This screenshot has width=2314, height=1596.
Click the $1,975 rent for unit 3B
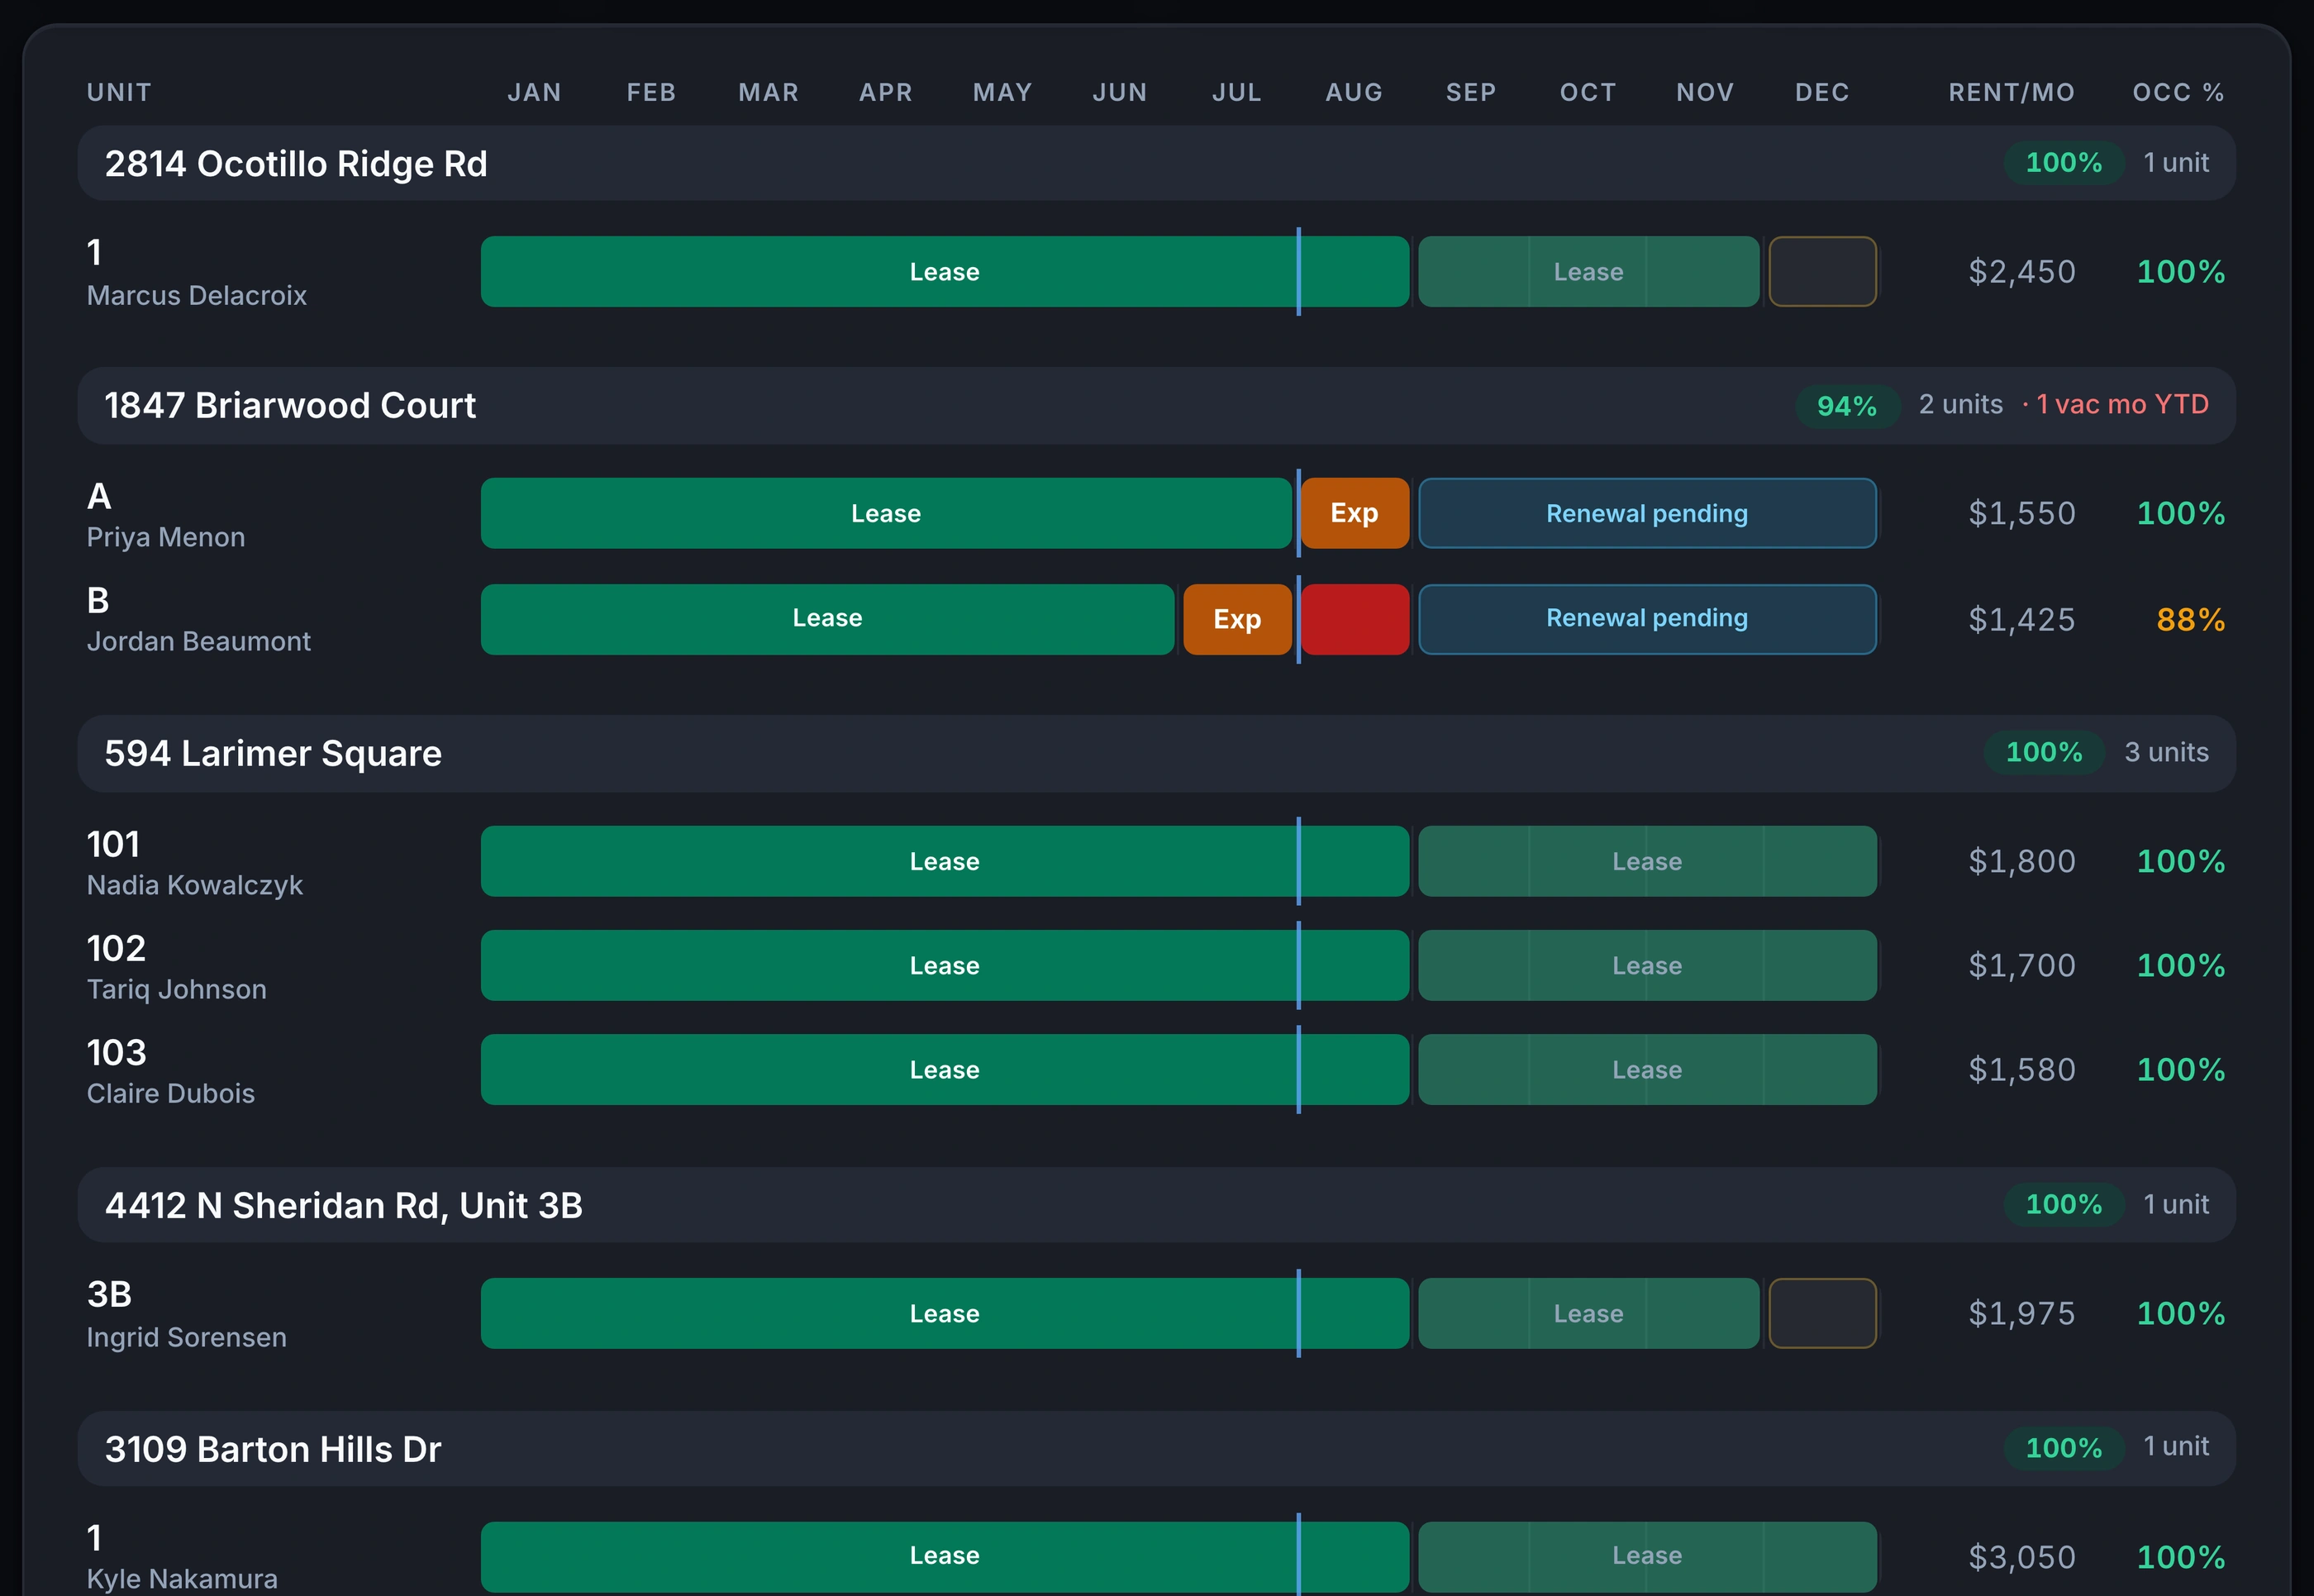tap(2021, 1313)
